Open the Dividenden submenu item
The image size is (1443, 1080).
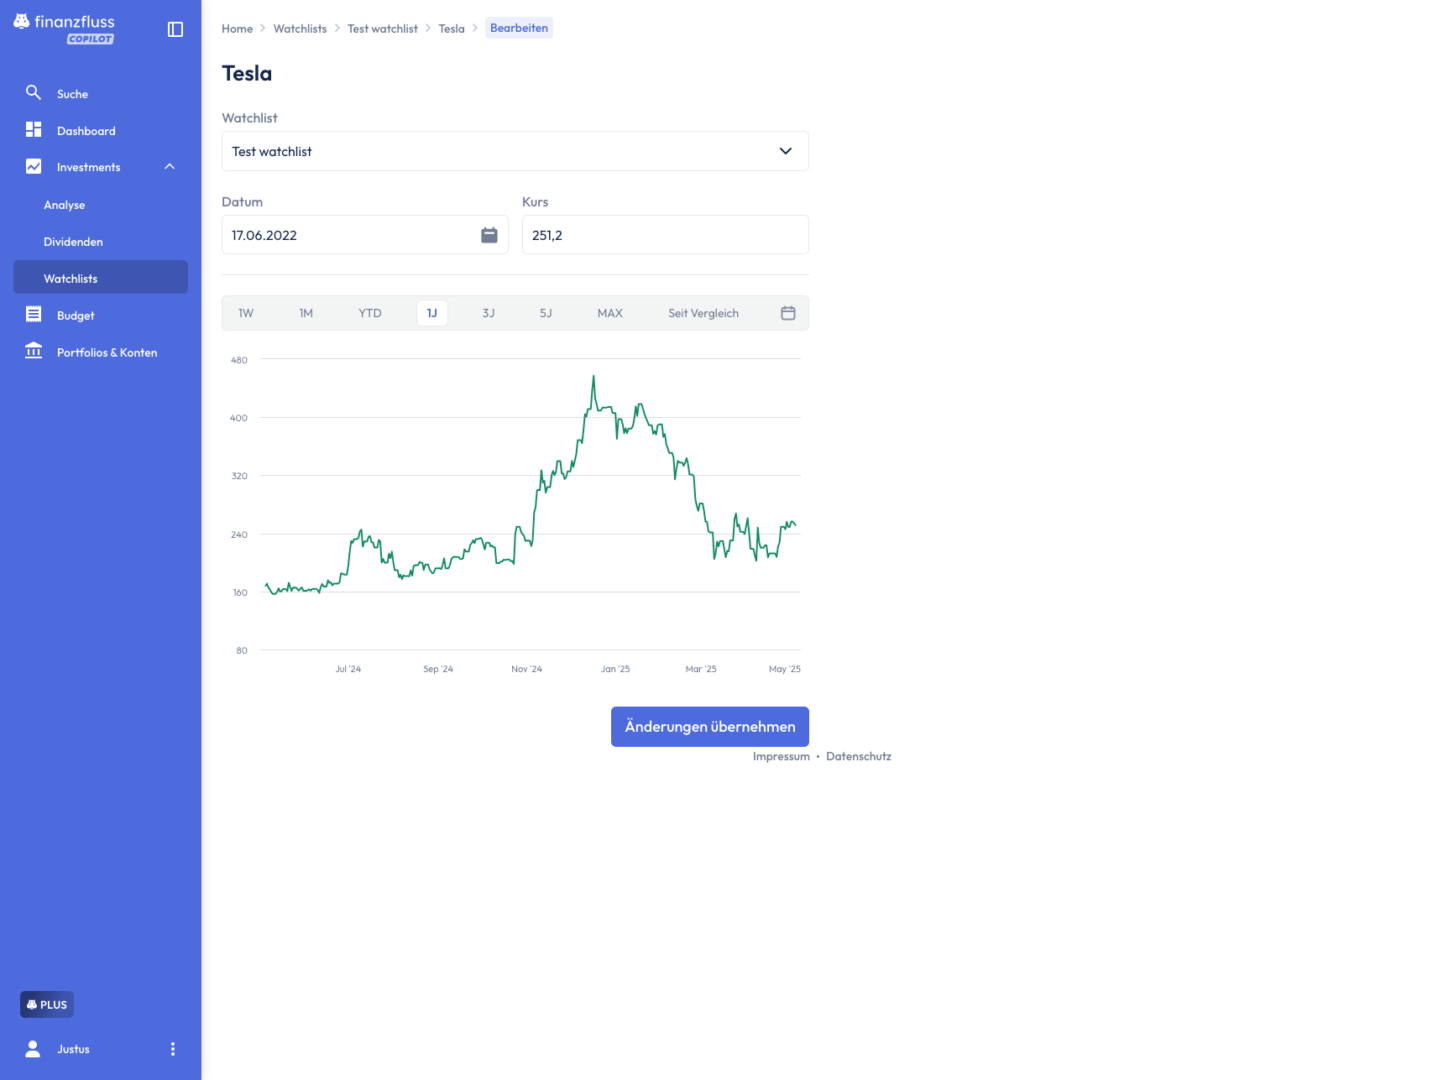point(73,242)
